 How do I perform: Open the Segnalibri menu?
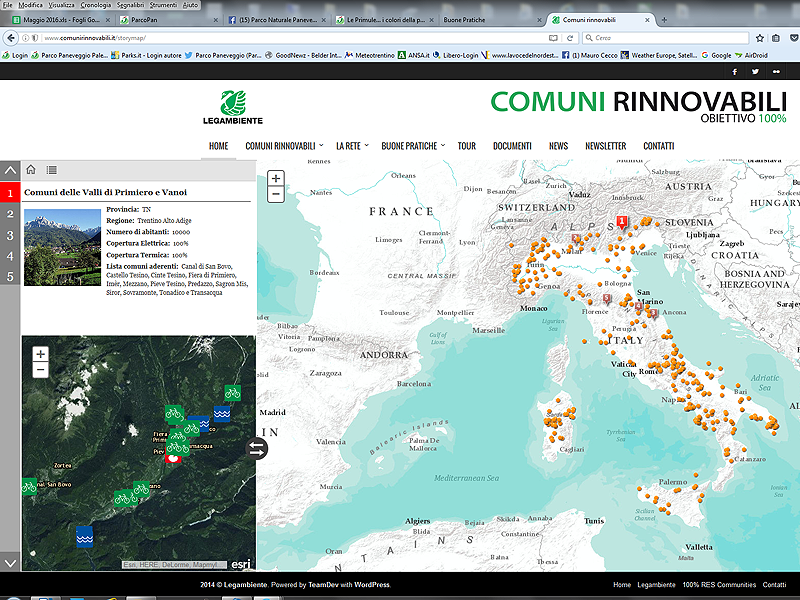[x=130, y=5]
